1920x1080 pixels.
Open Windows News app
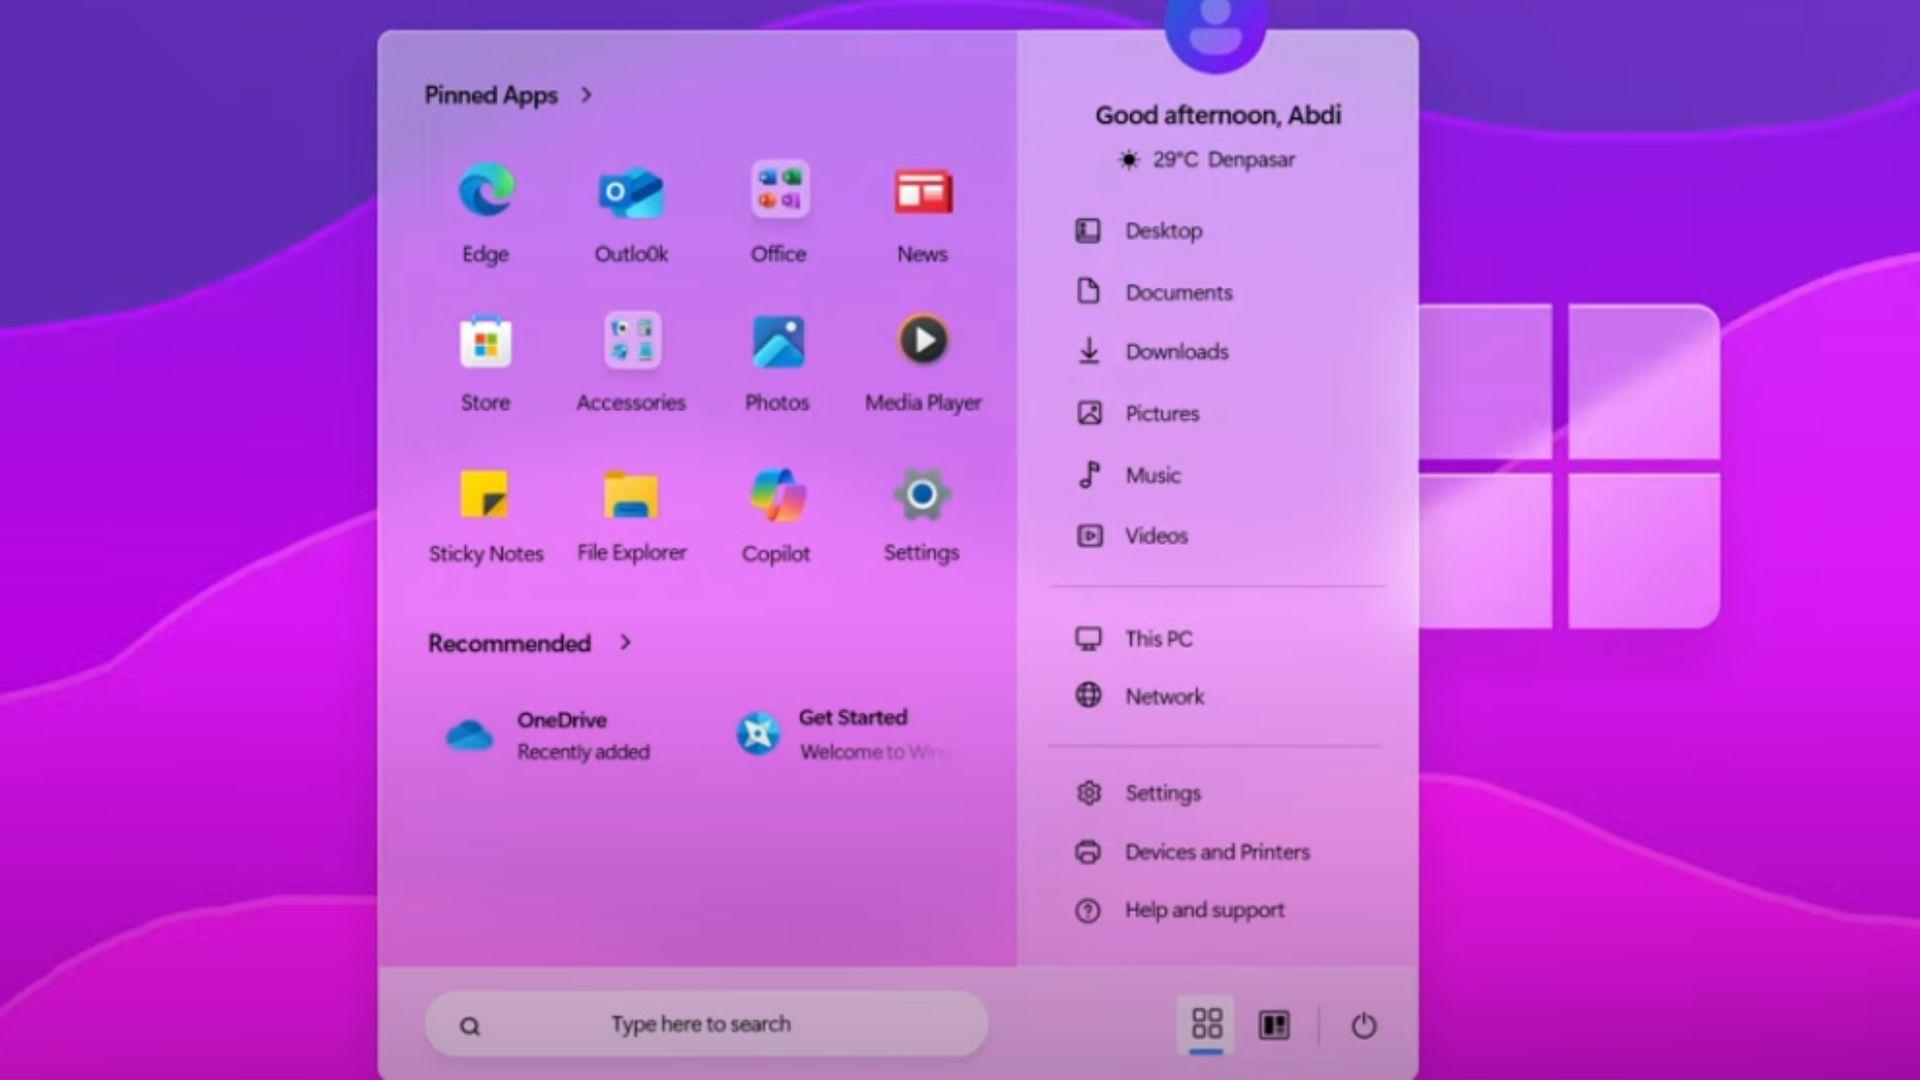(923, 212)
